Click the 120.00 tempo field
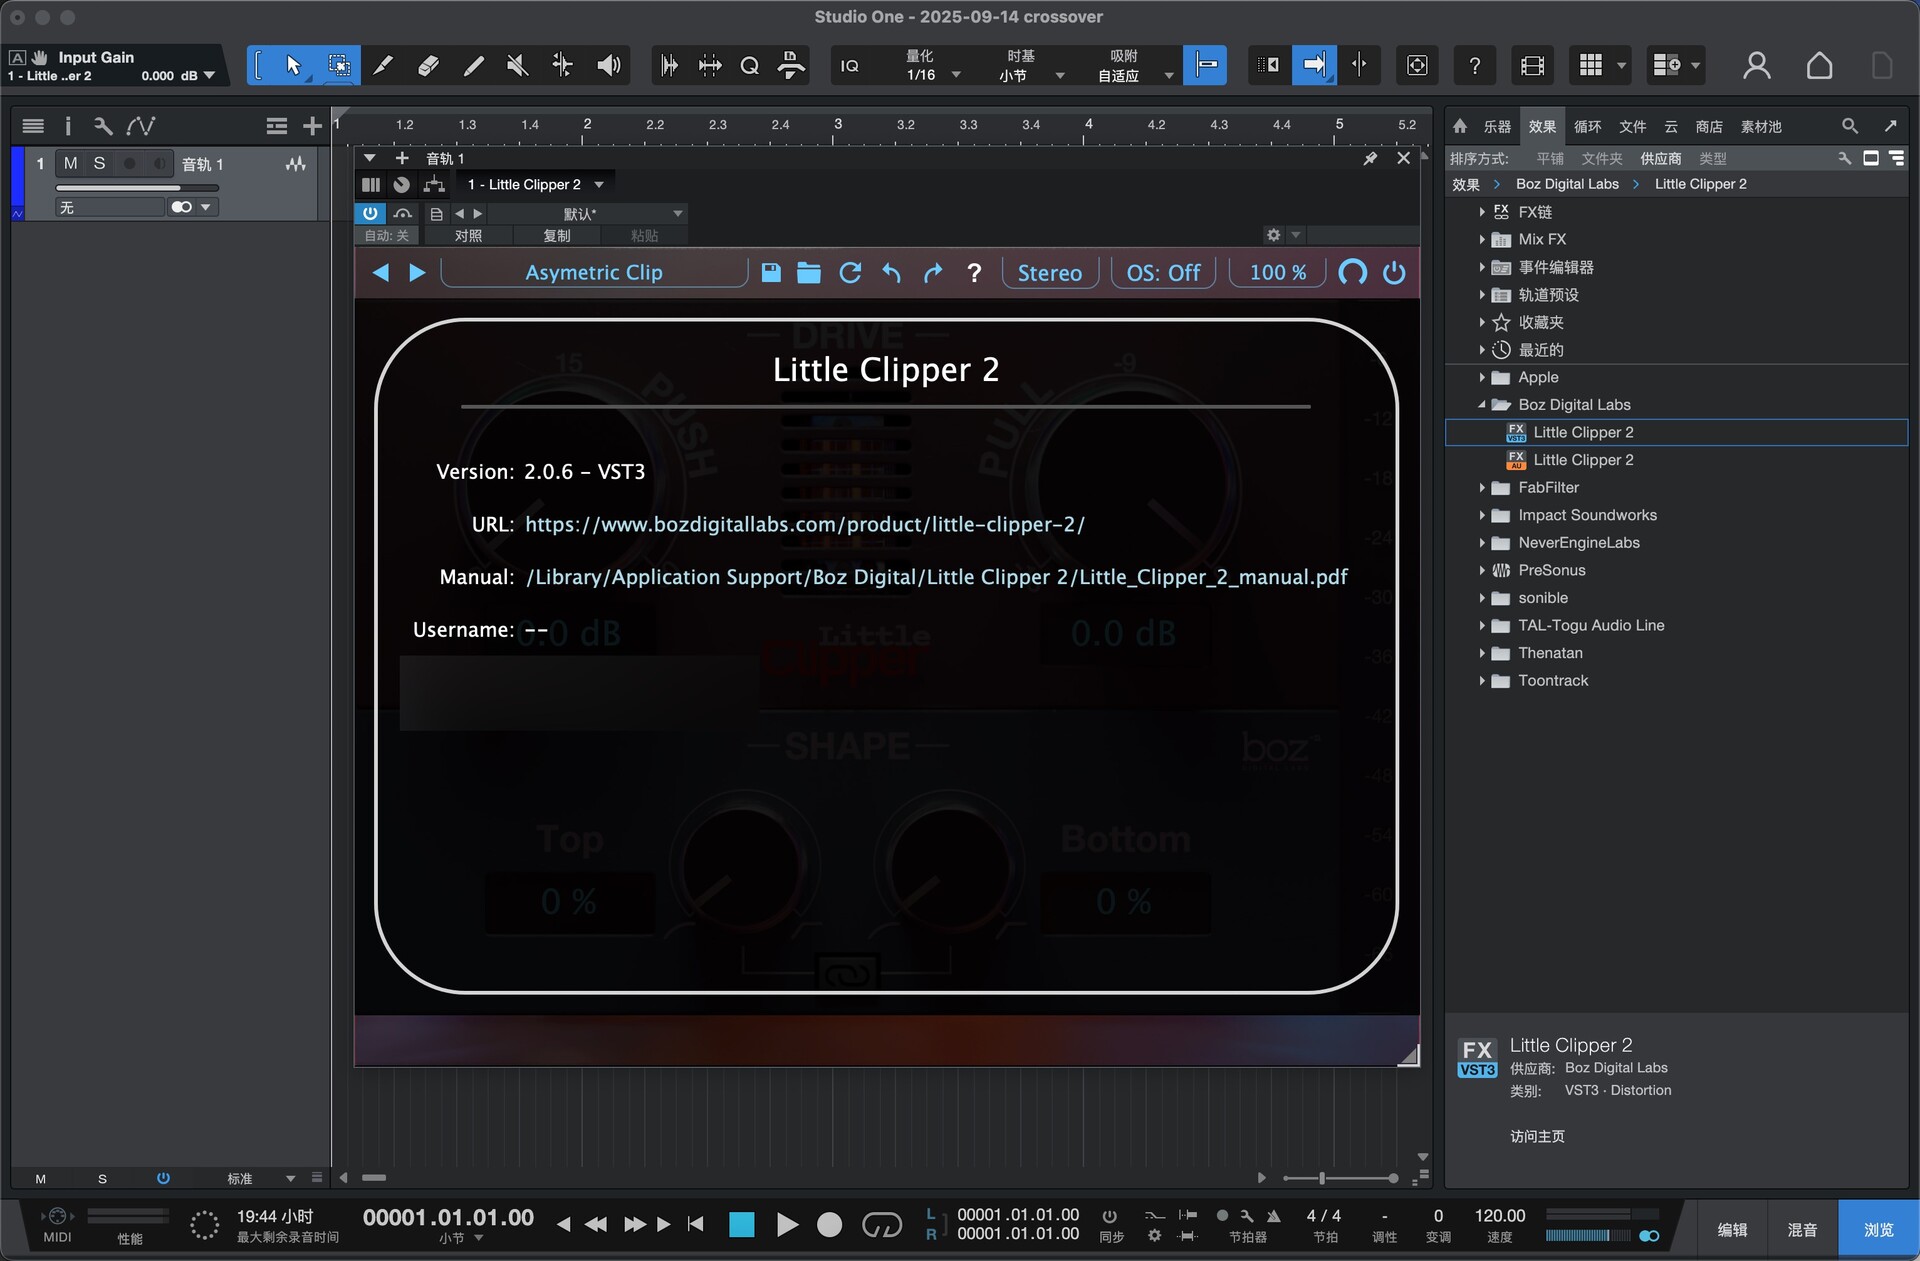The height and width of the screenshot is (1261, 1920). tap(1499, 1216)
